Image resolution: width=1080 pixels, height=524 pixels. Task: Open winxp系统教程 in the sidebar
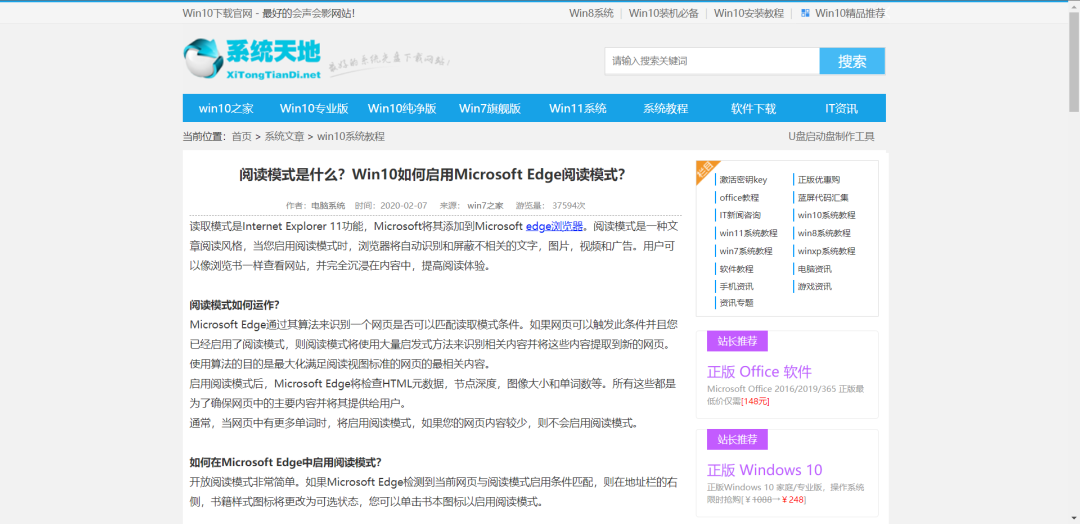point(827,251)
